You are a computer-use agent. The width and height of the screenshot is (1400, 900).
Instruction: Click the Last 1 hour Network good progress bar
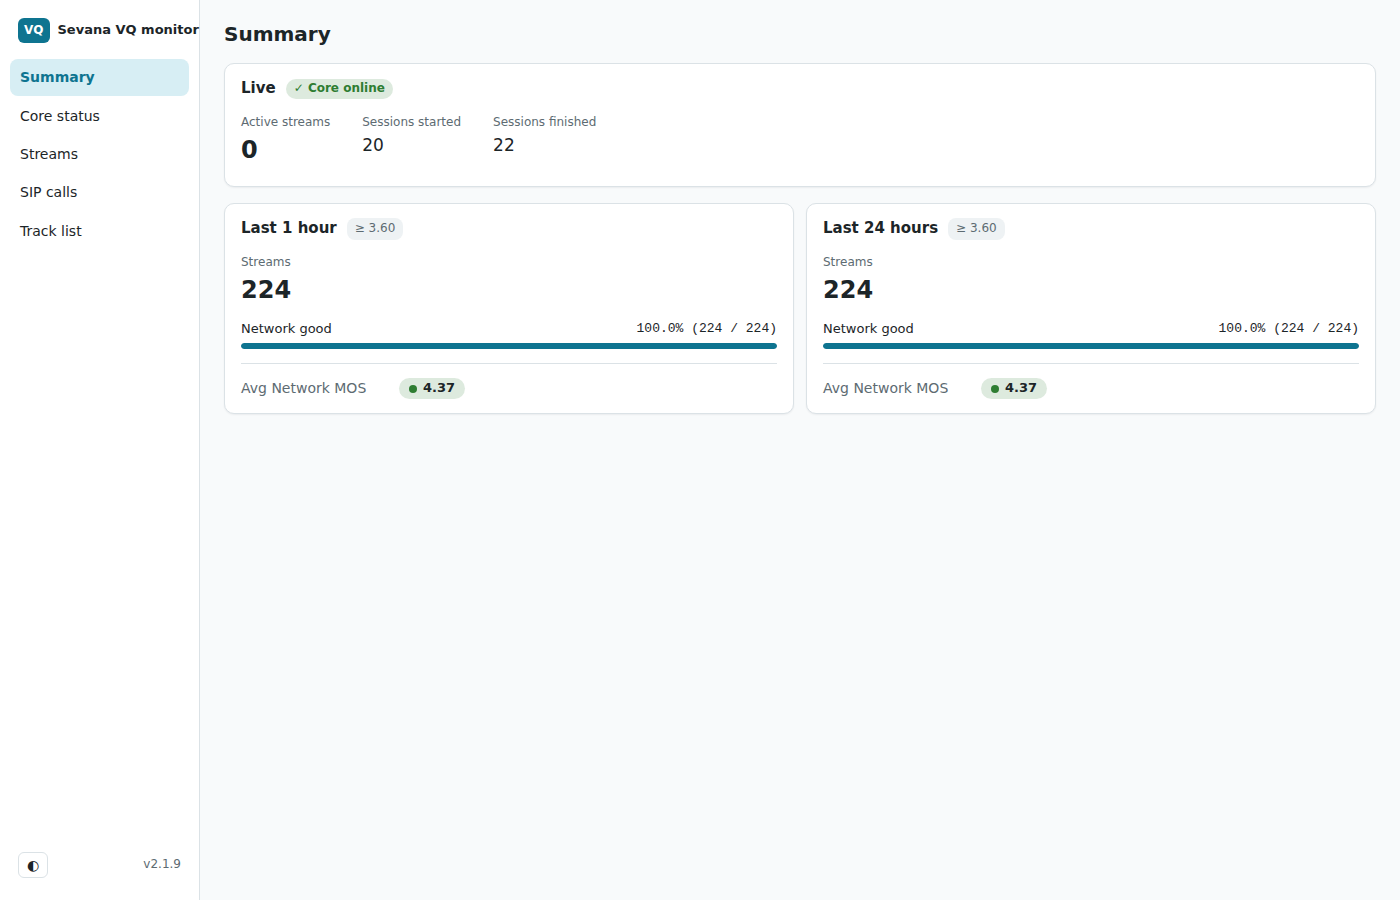pos(509,346)
